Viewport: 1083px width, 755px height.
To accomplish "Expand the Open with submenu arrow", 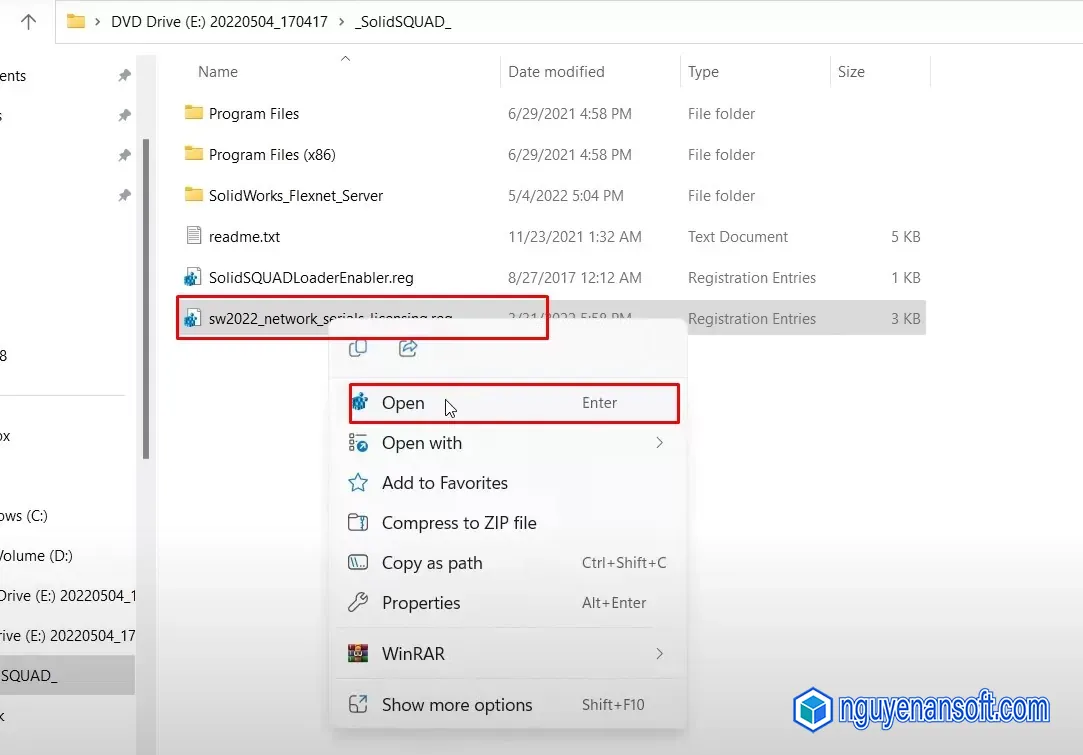I will click(659, 443).
